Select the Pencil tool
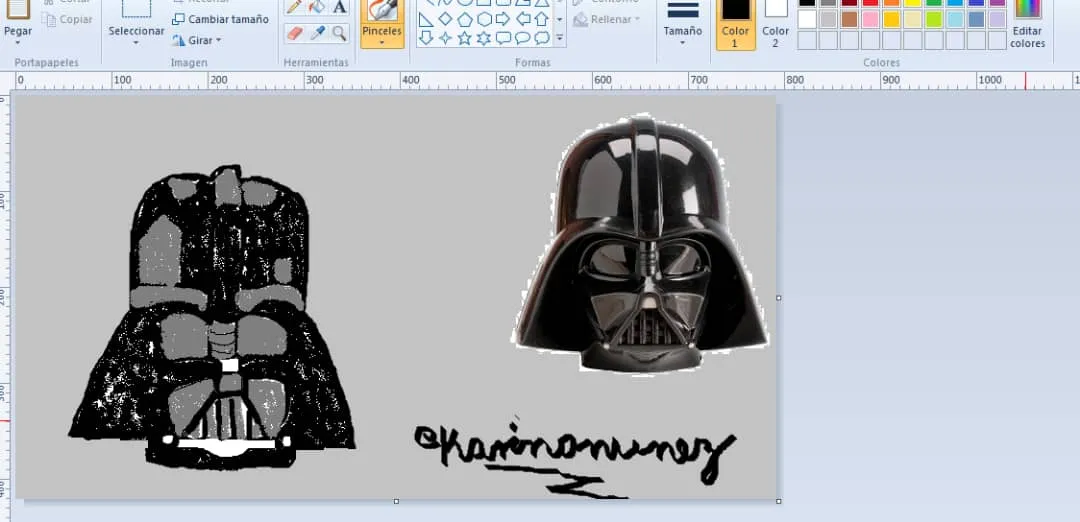The image size is (1080, 522). [x=295, y=7]
